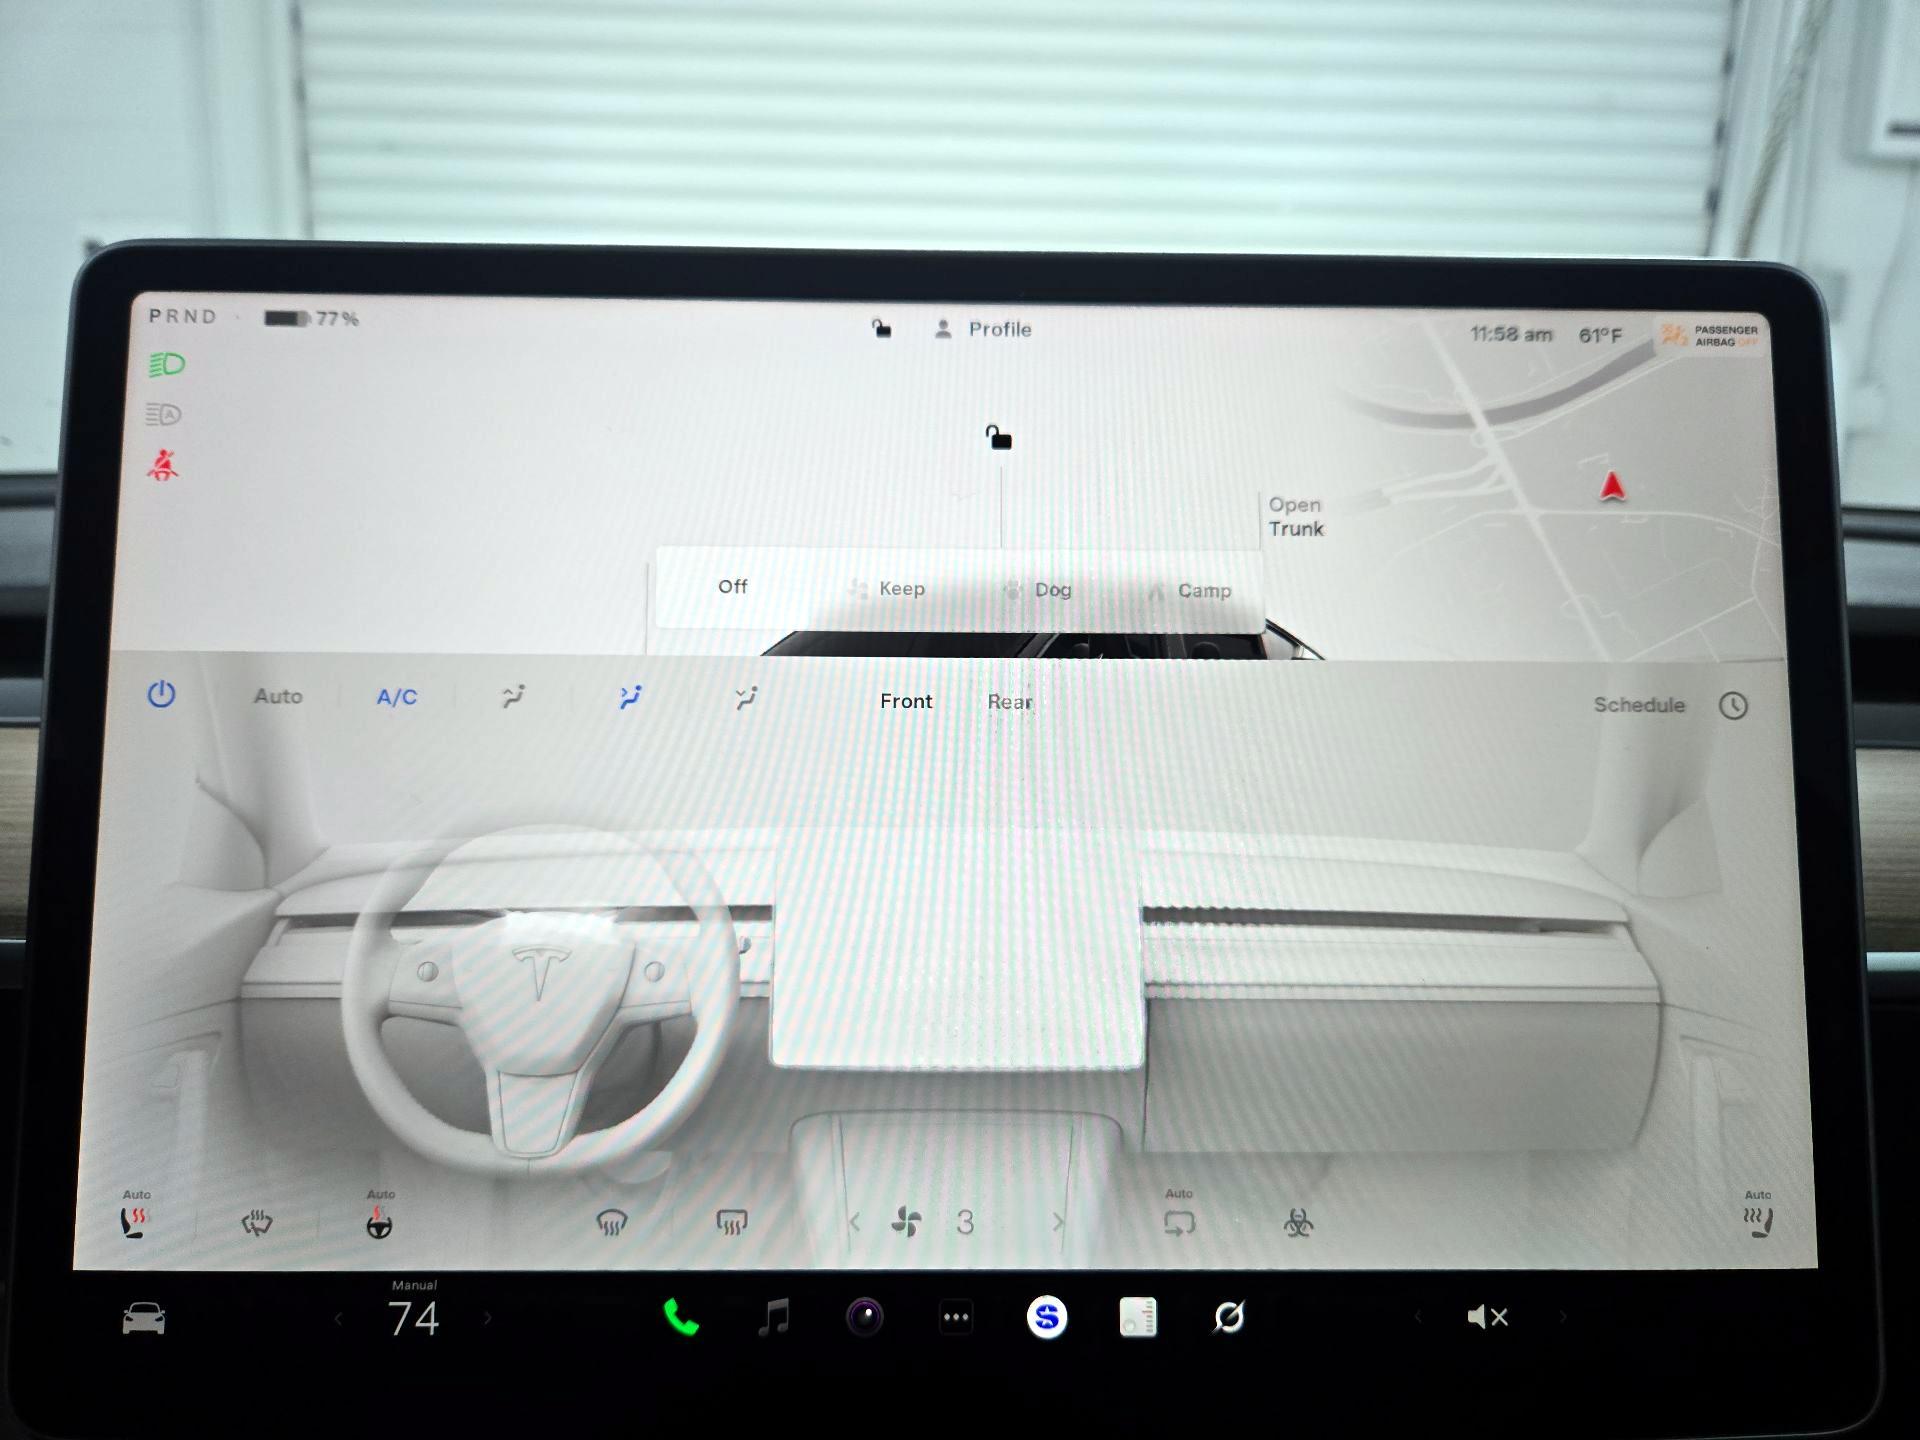The width and height of the screenshot is (1920, 1440).
Task: Open the Phone app
Action: [681, 1318]
